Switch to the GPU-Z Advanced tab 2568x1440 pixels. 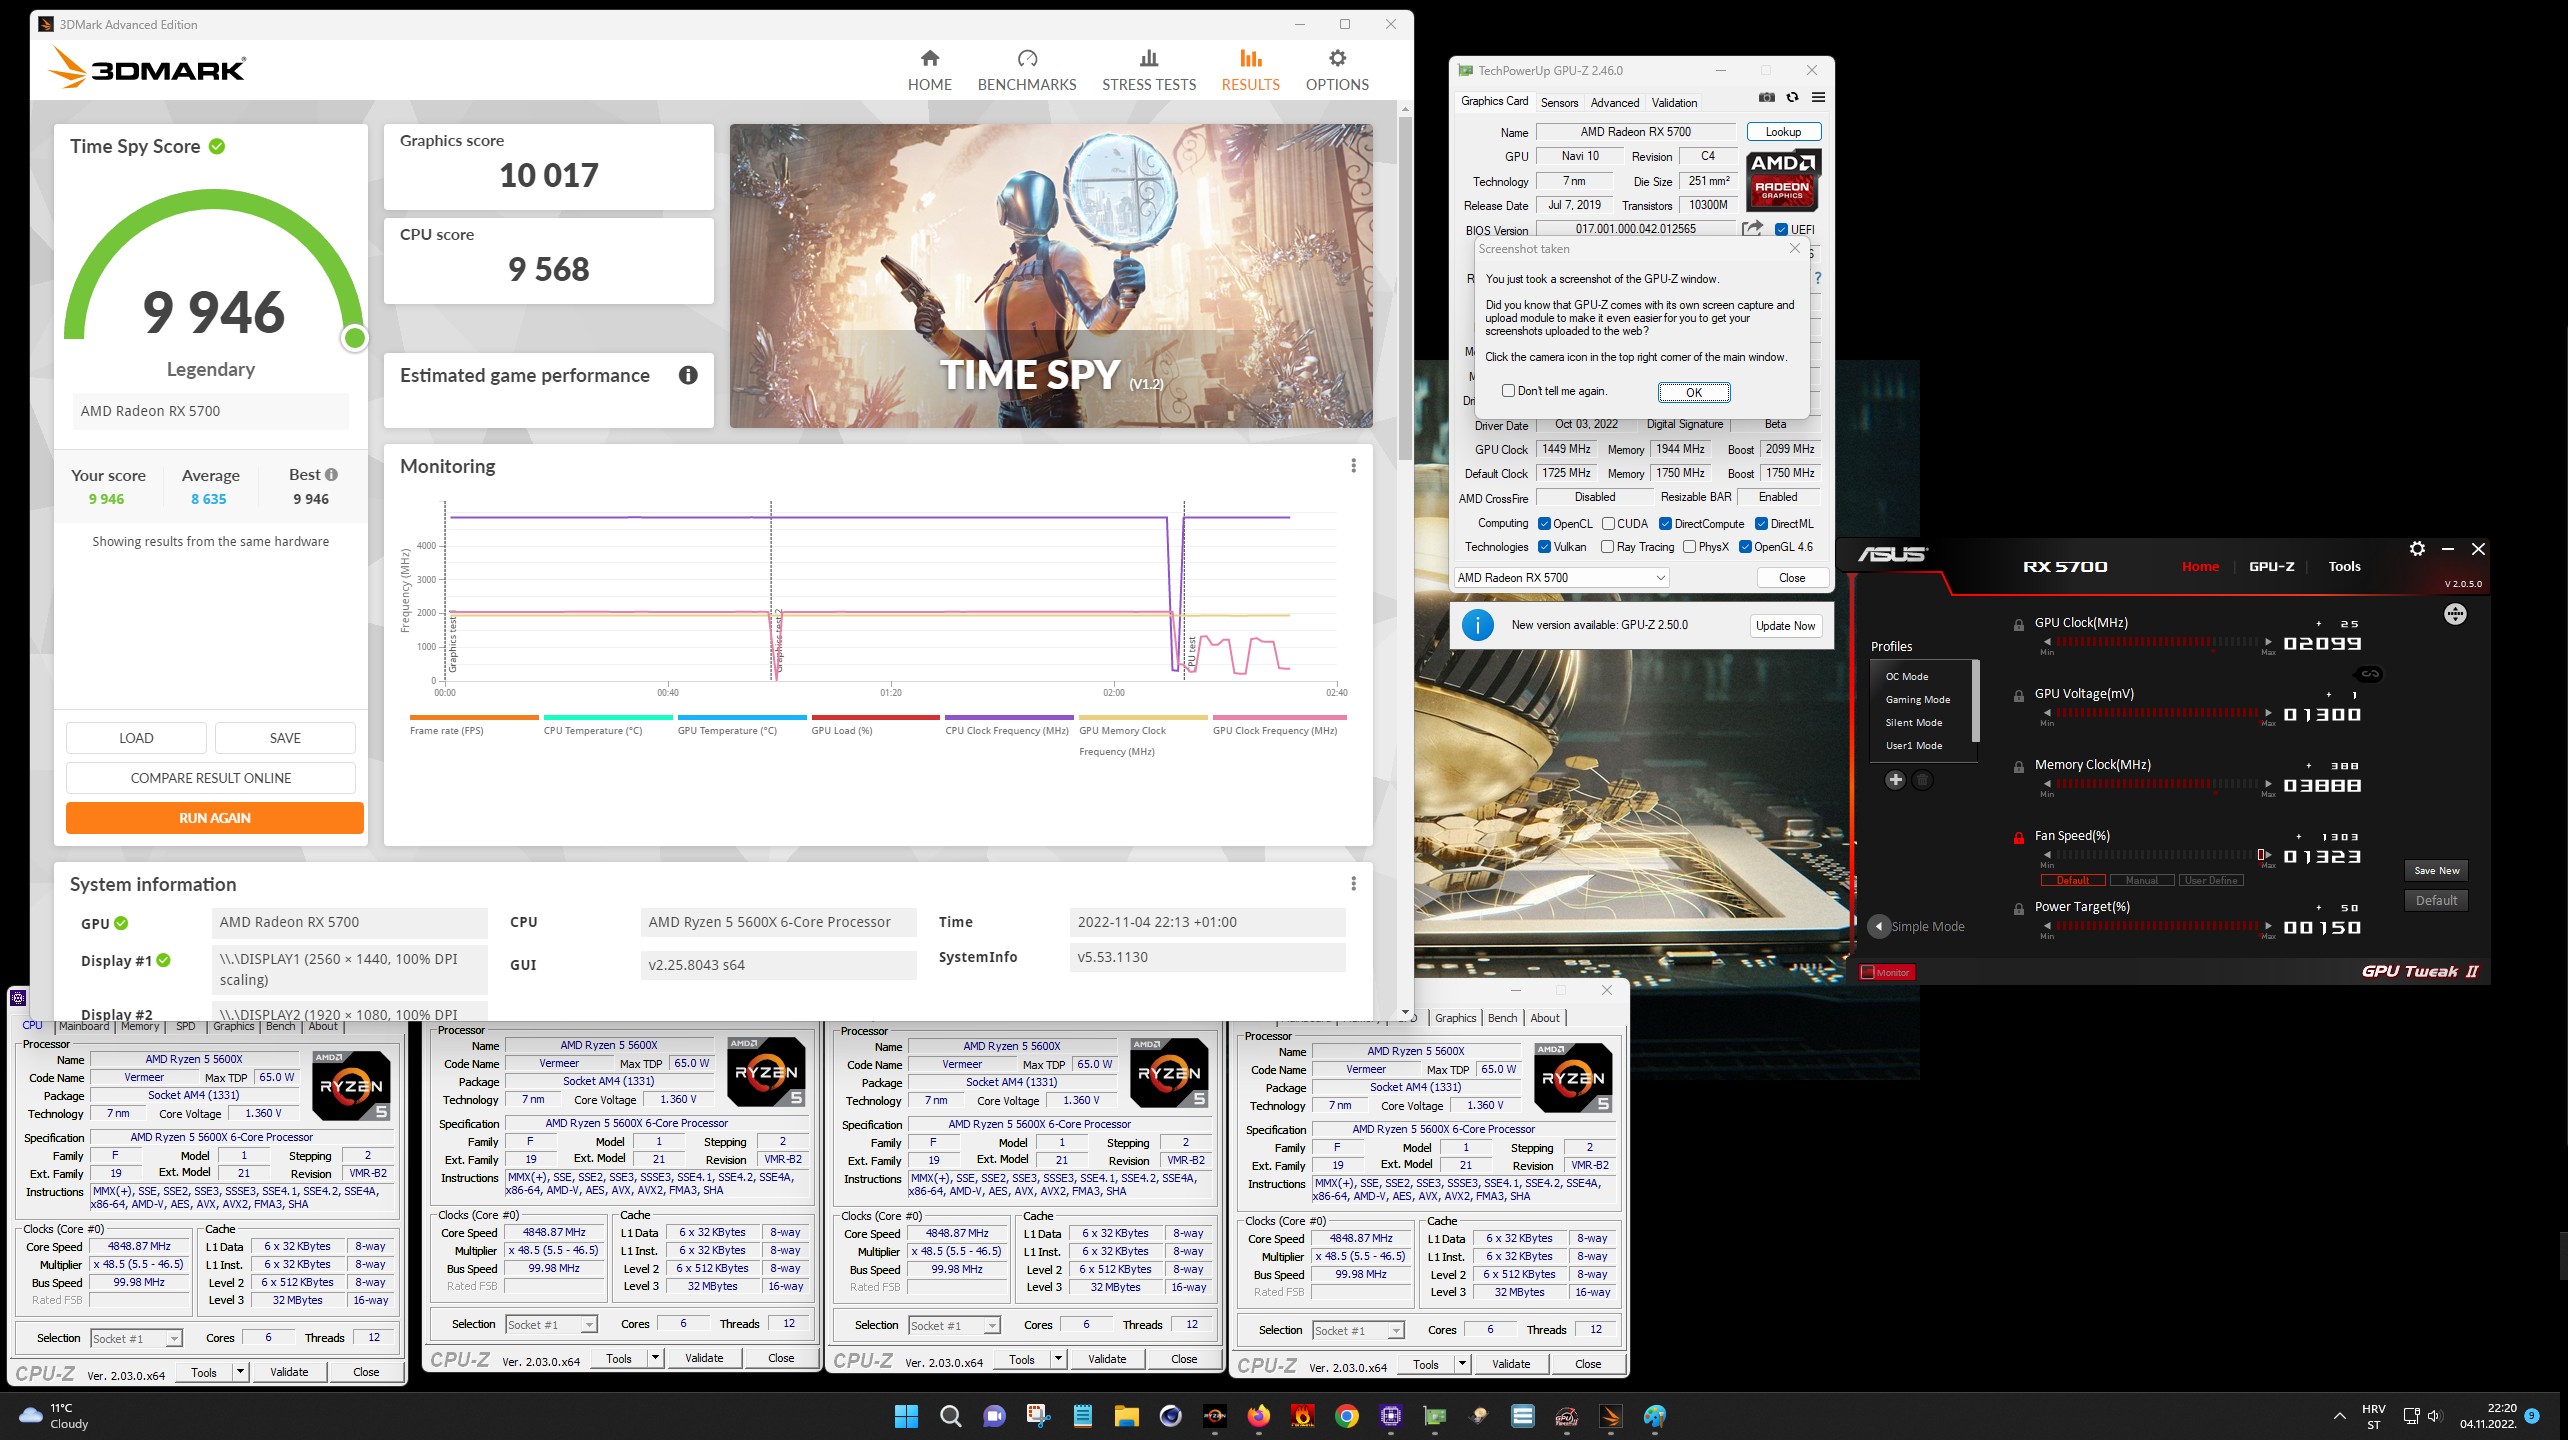pyautogui.click(x=1614, y=102)
